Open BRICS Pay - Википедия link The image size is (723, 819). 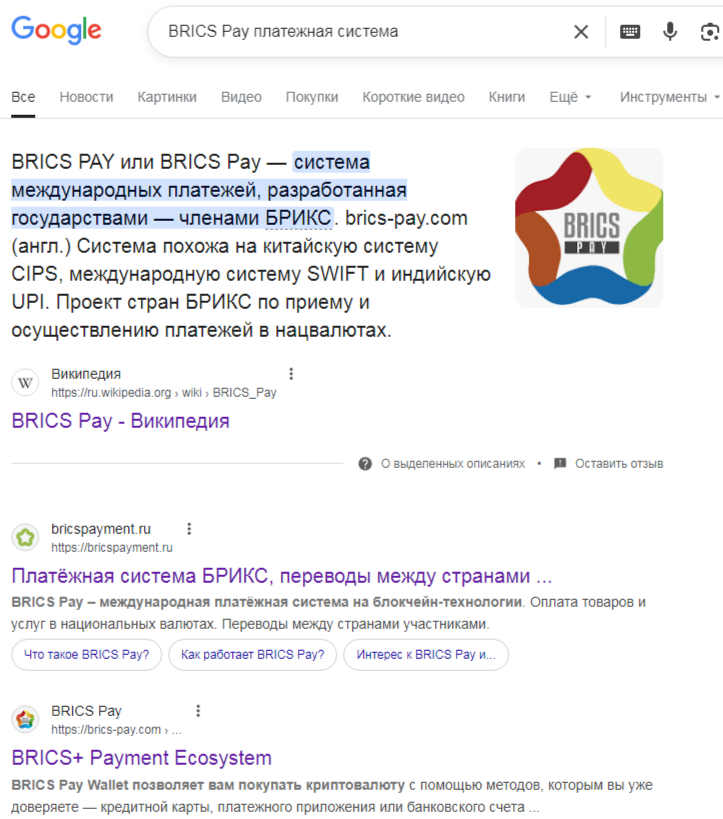pos(121,421)
